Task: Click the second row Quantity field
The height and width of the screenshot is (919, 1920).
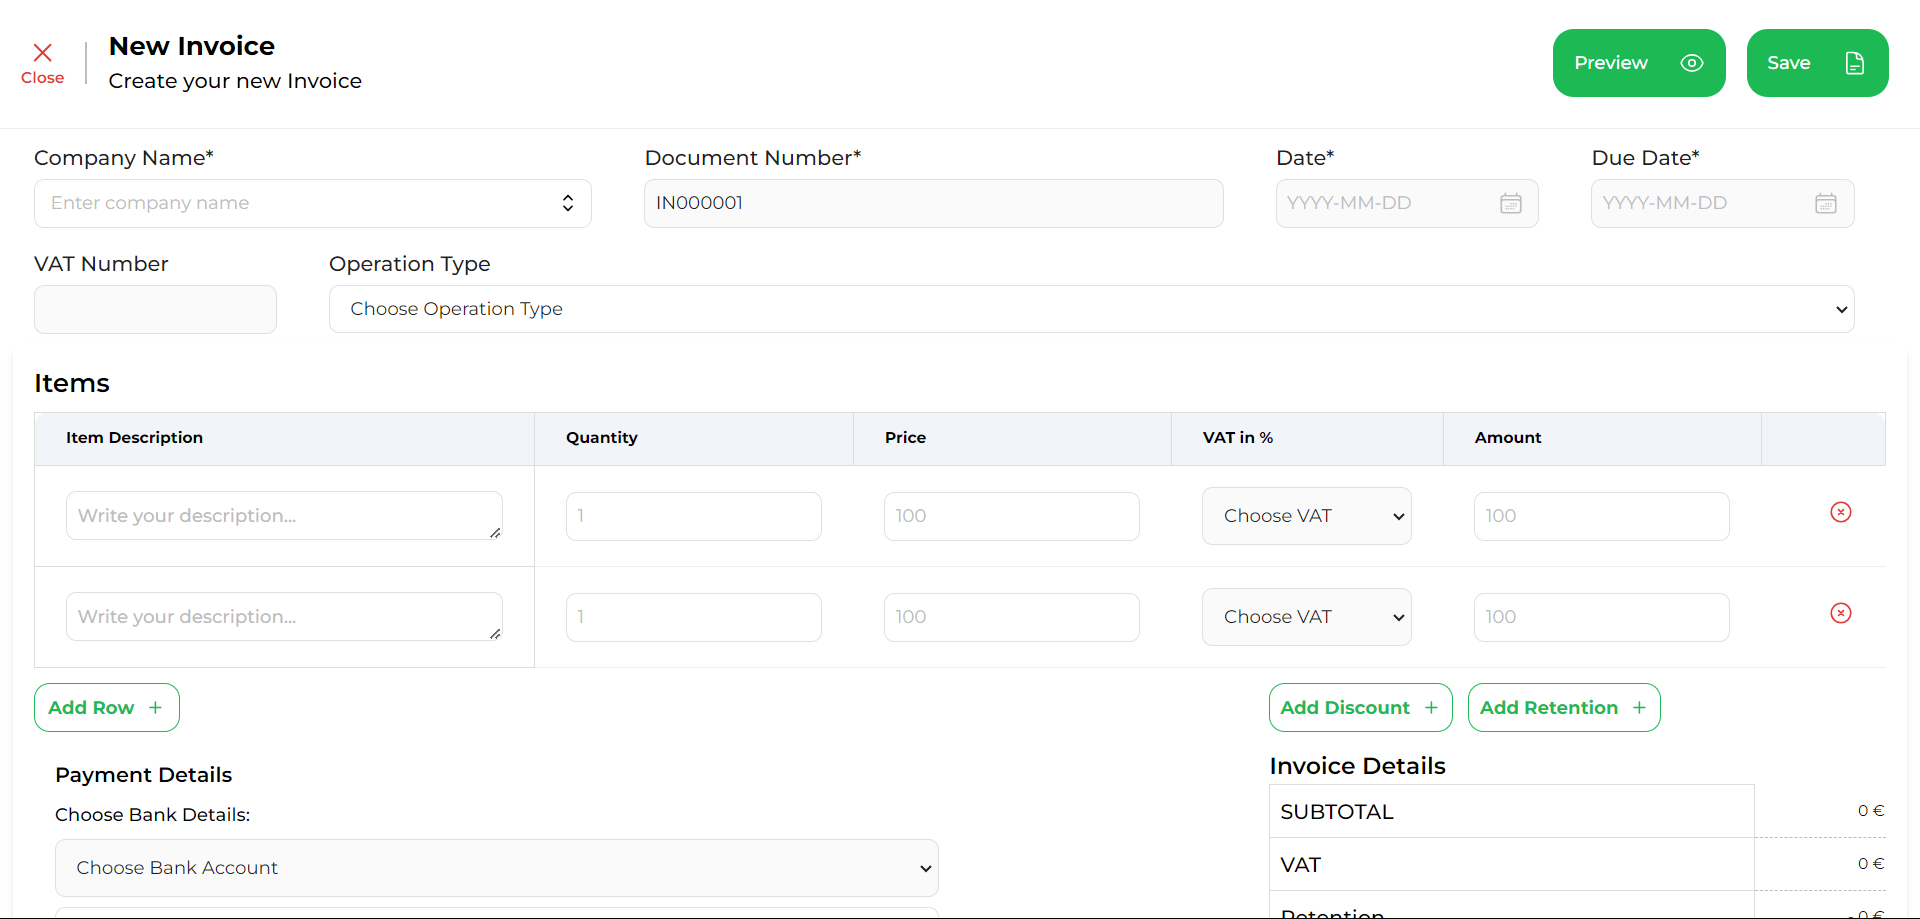Action: pos(694,617)
